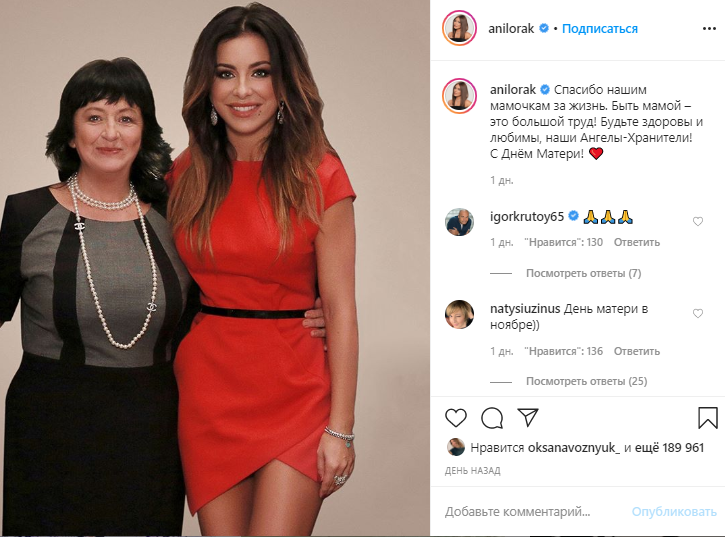Open the comment bubble icon
725x537 pixels.
point(492,418)
